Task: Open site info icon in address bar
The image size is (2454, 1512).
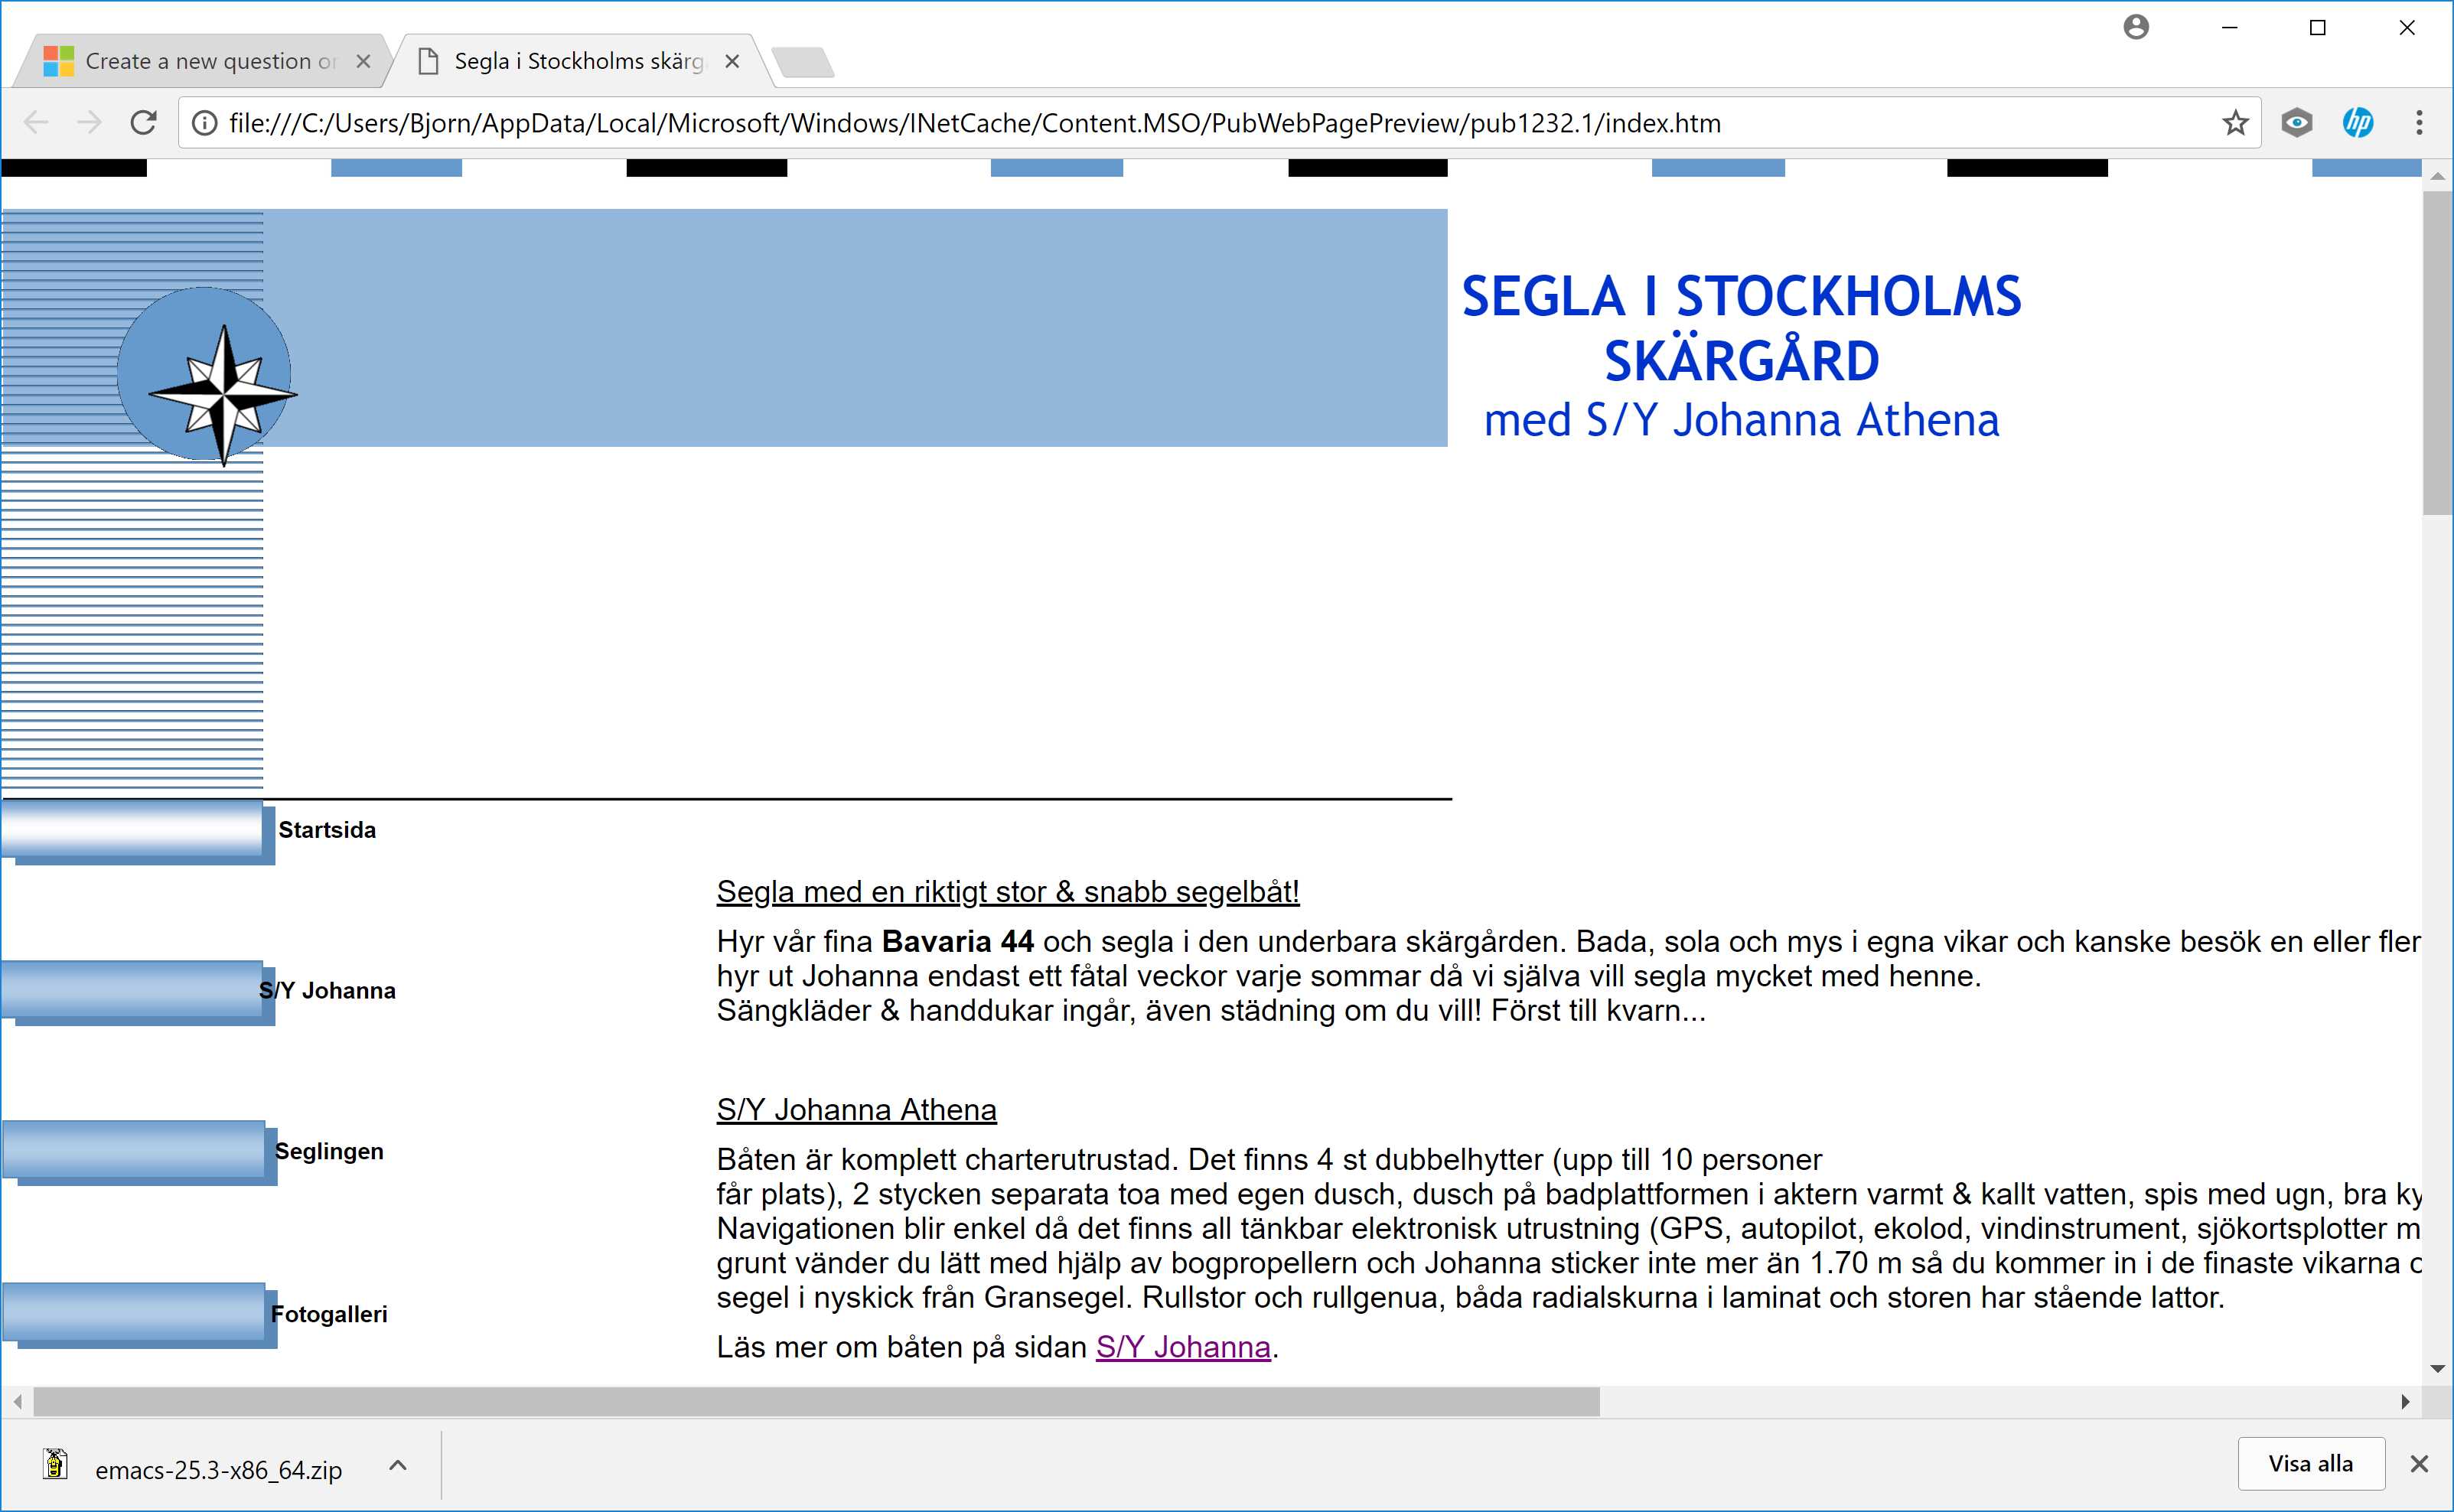Action: (x=204, y=123)
